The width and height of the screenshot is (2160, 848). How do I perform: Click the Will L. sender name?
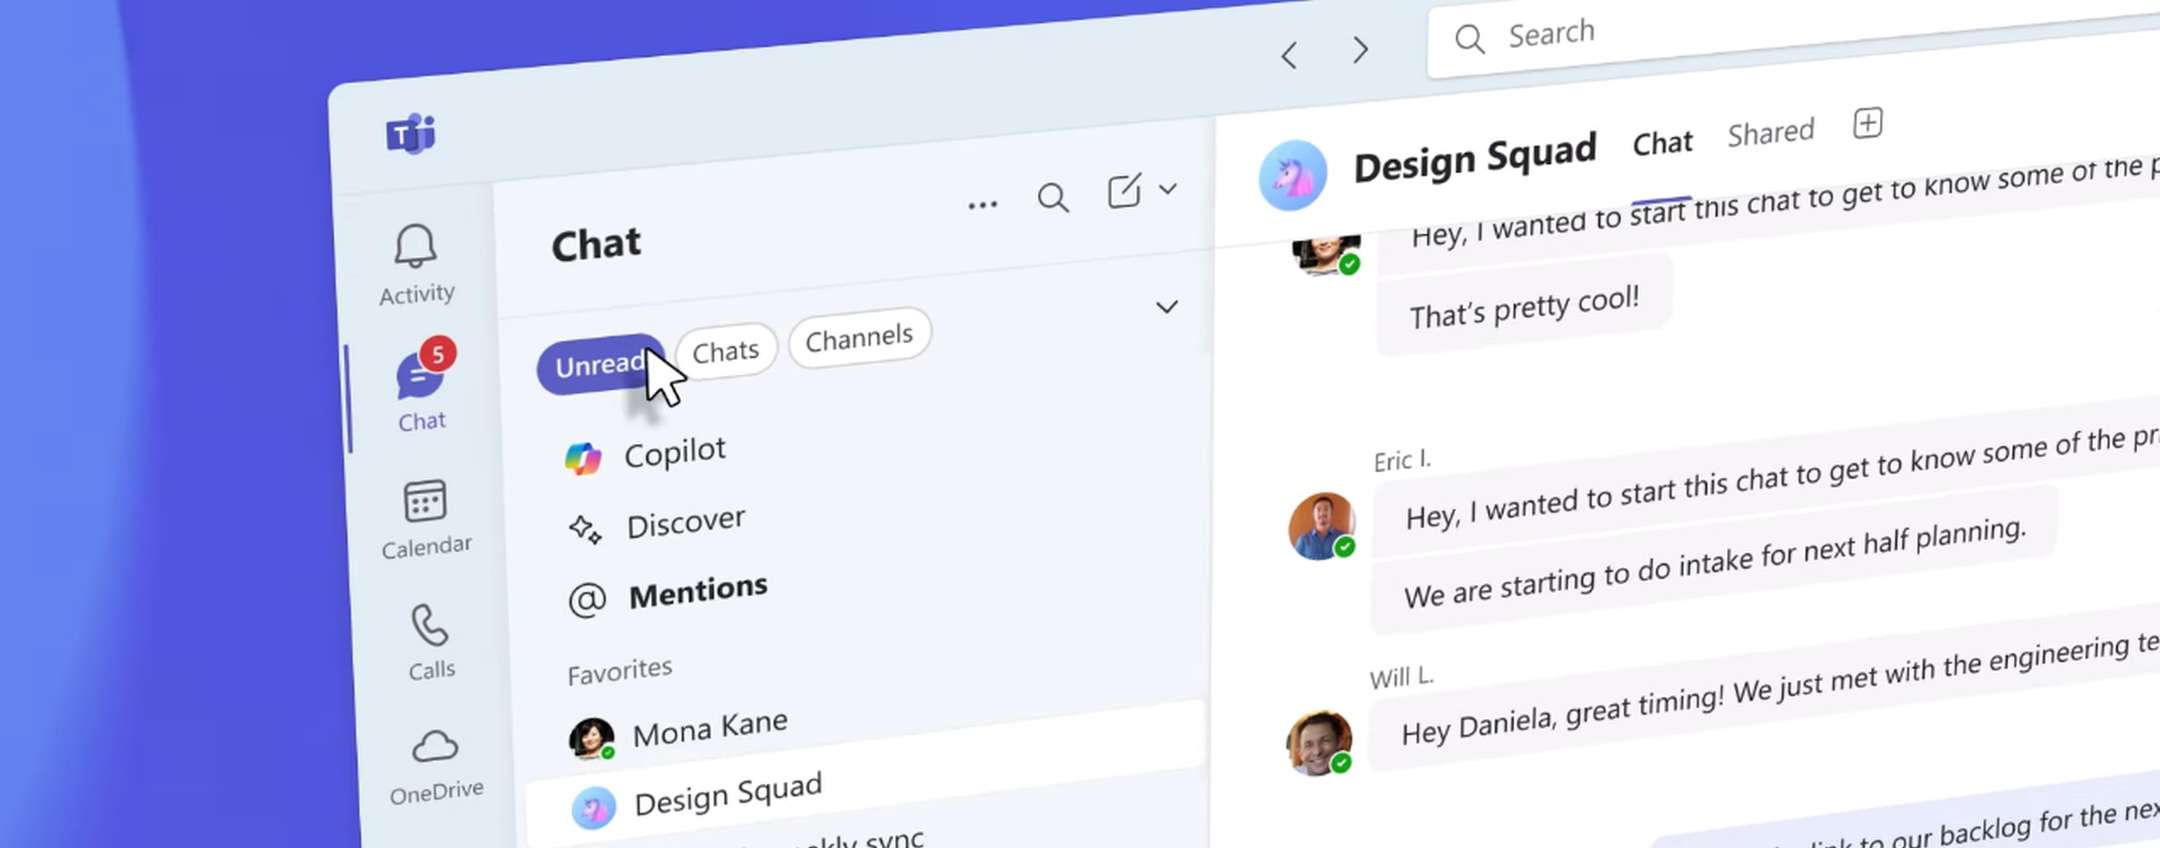(x=1401, y=678)
